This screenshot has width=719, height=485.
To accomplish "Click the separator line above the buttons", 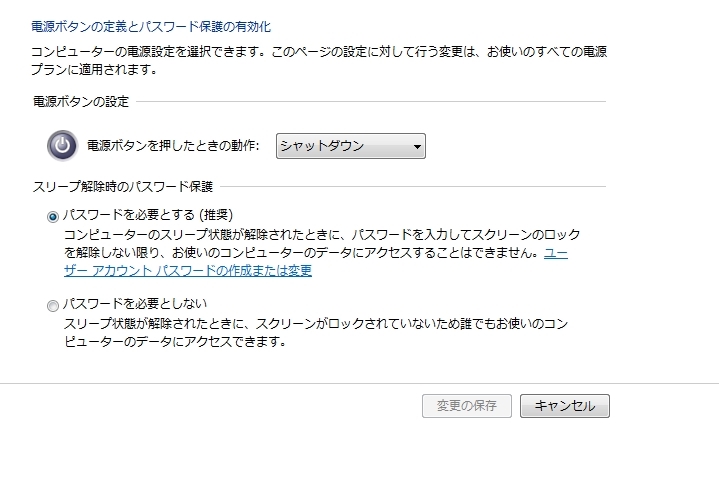I will (359, 383).
